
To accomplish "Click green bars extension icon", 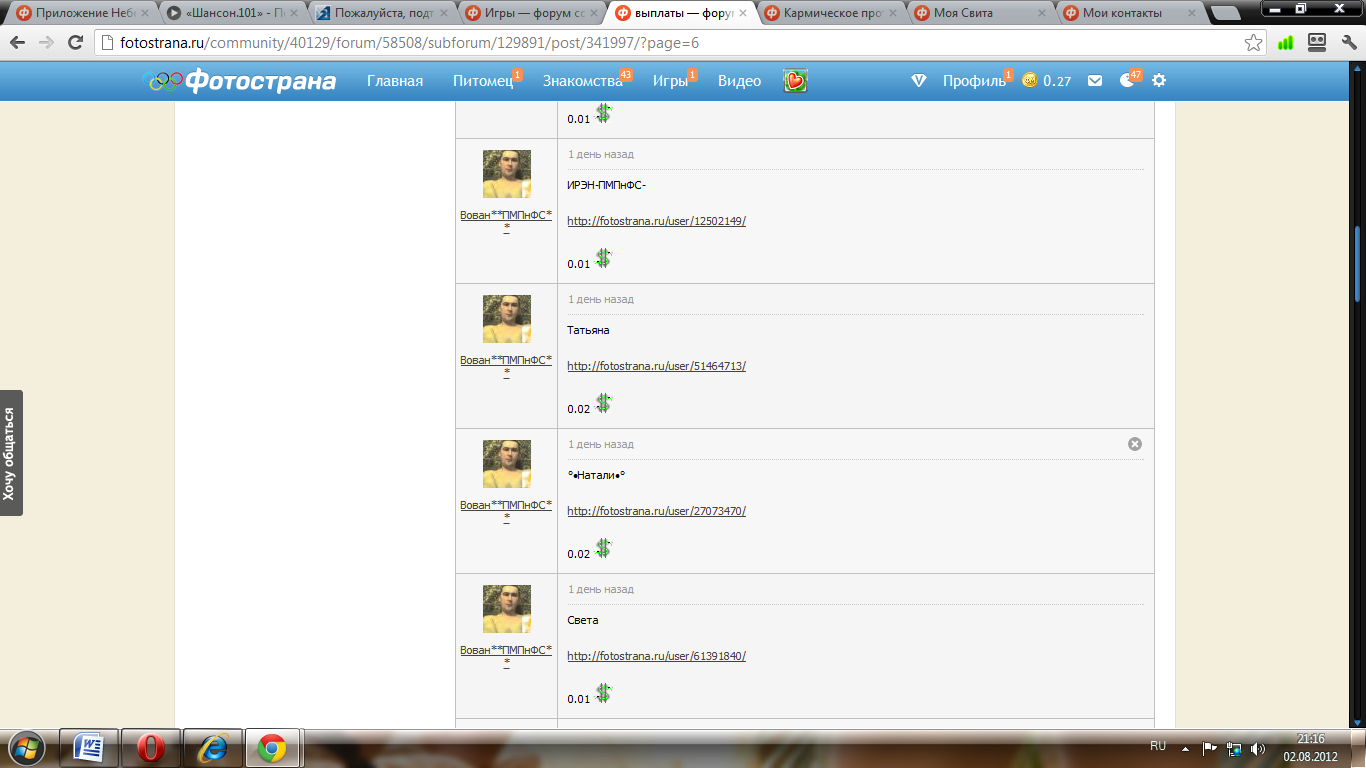I will pyautogui.click(x=1285, y=43).
